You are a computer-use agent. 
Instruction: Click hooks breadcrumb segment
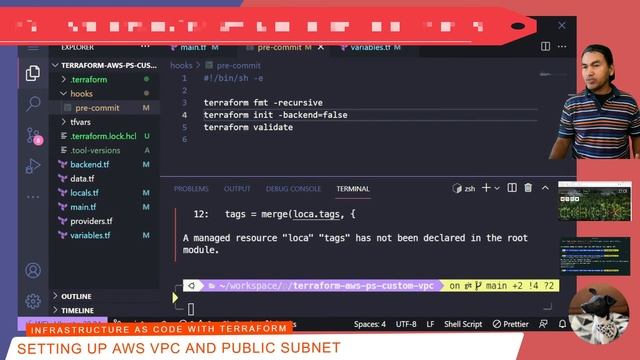pyautogui.click(x=181, y=65)
